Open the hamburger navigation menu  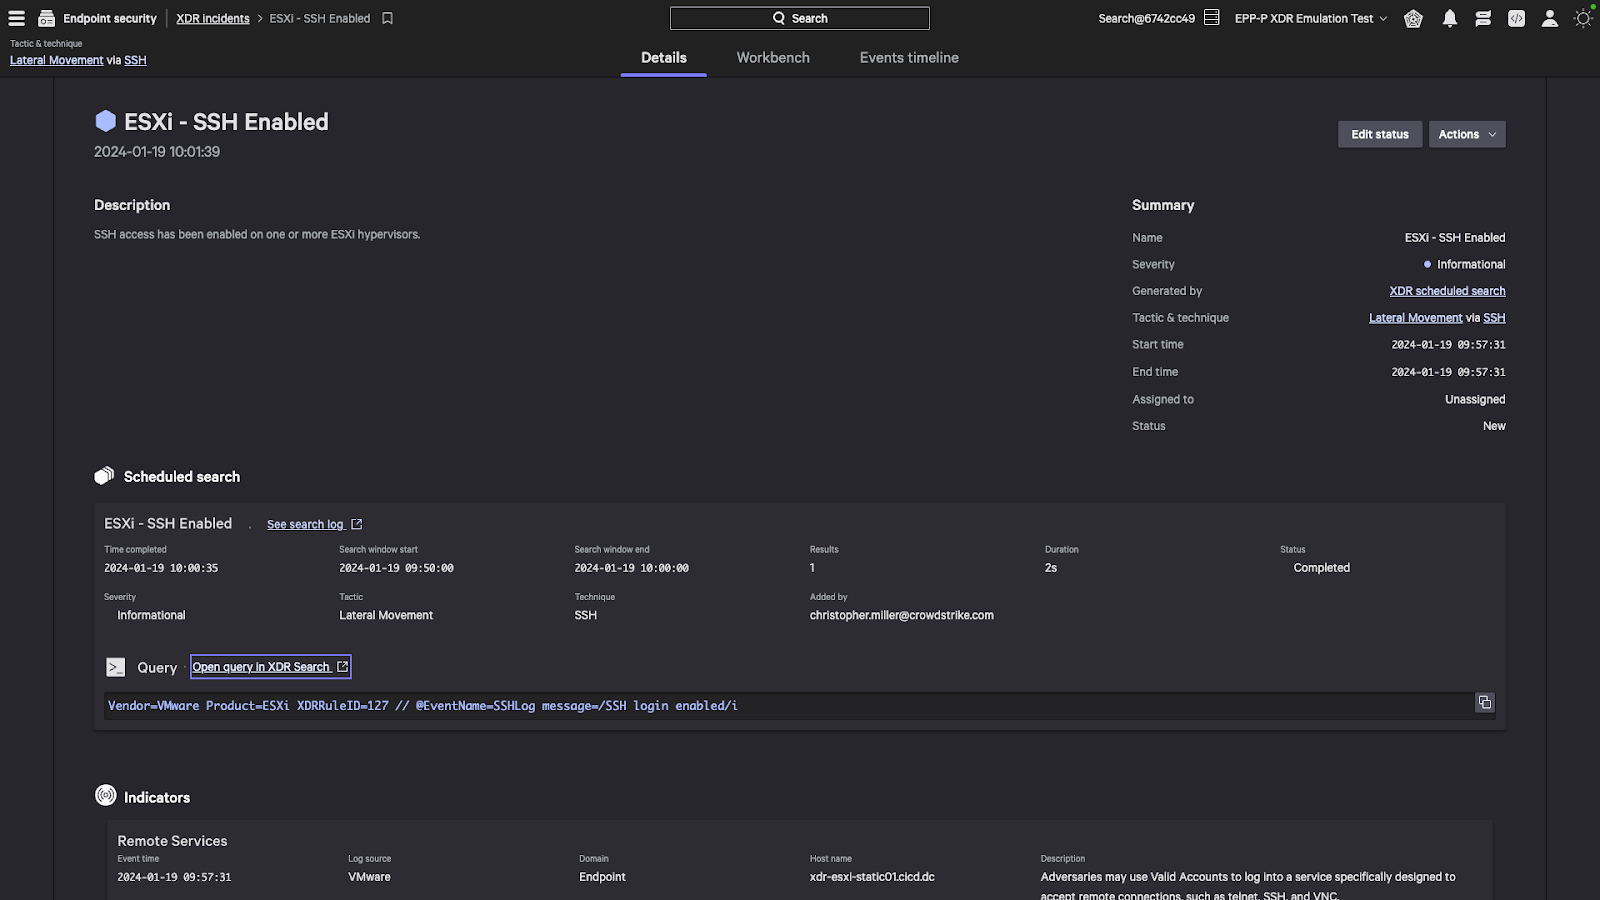point(16,18)
